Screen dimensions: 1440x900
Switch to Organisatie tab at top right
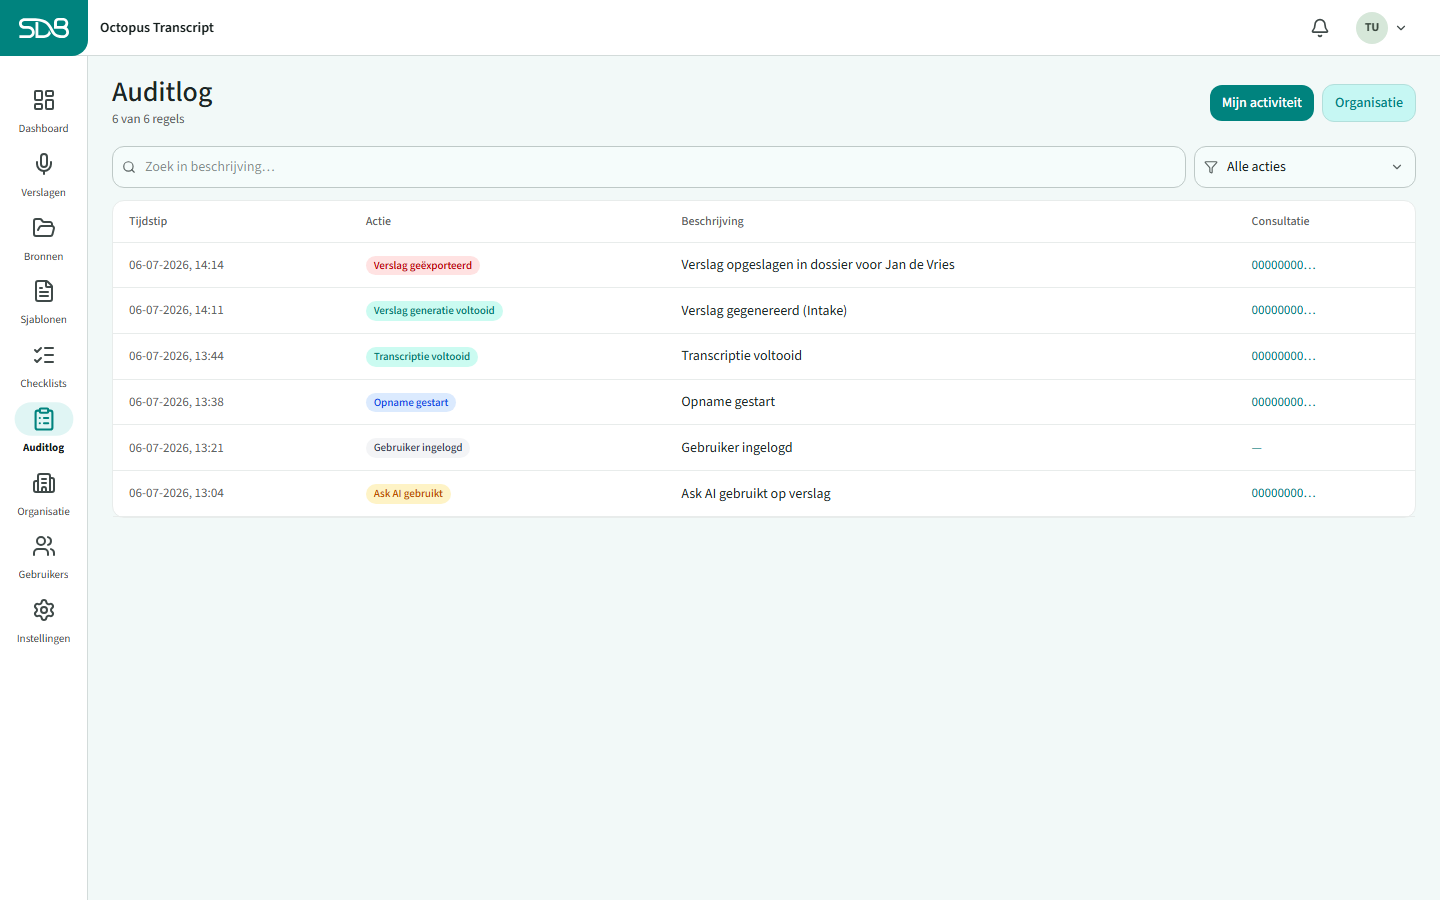tap(1369, 103)
